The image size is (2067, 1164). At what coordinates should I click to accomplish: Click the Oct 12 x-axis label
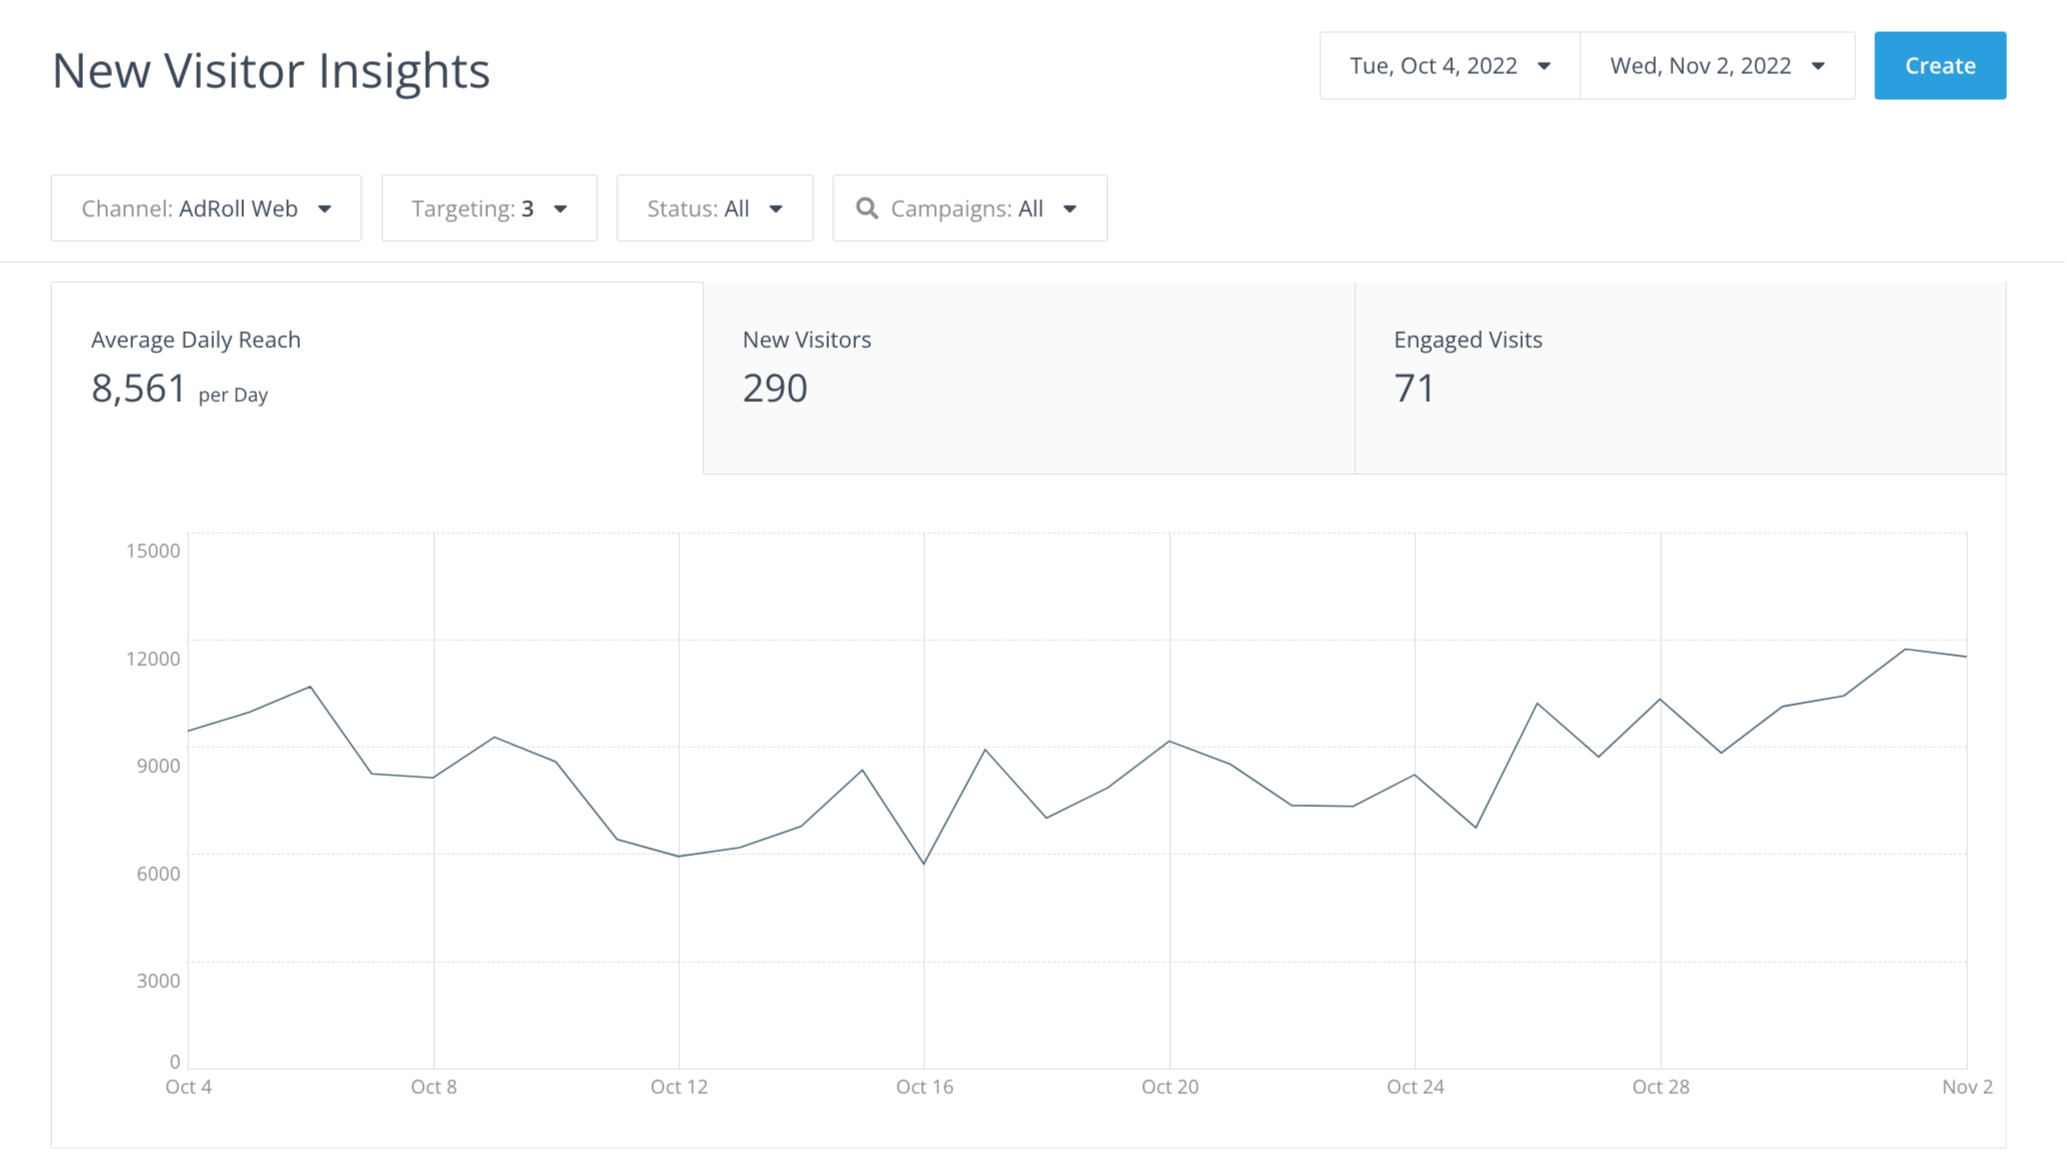679,1087
